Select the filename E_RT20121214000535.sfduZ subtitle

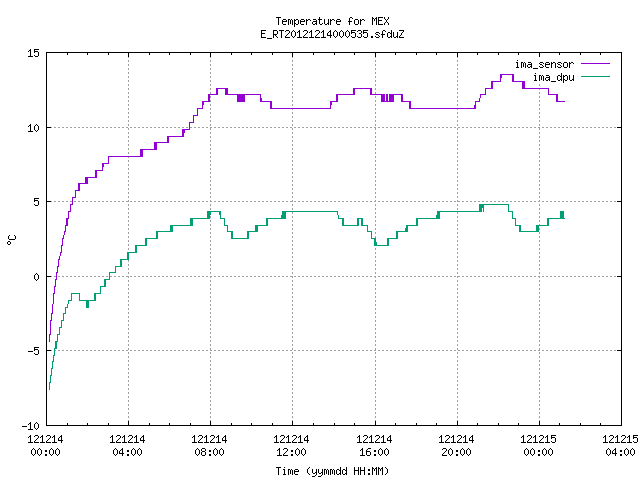point(332,34)
